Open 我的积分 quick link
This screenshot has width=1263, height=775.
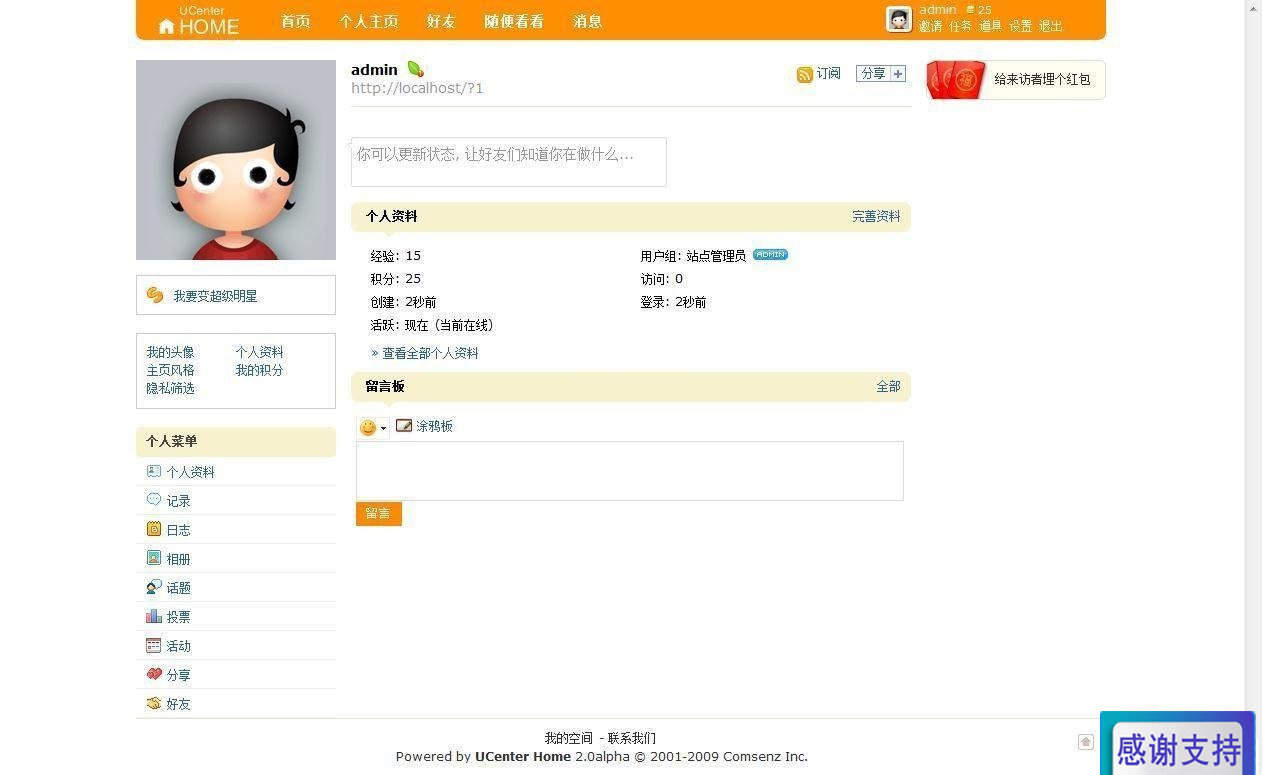259,370
